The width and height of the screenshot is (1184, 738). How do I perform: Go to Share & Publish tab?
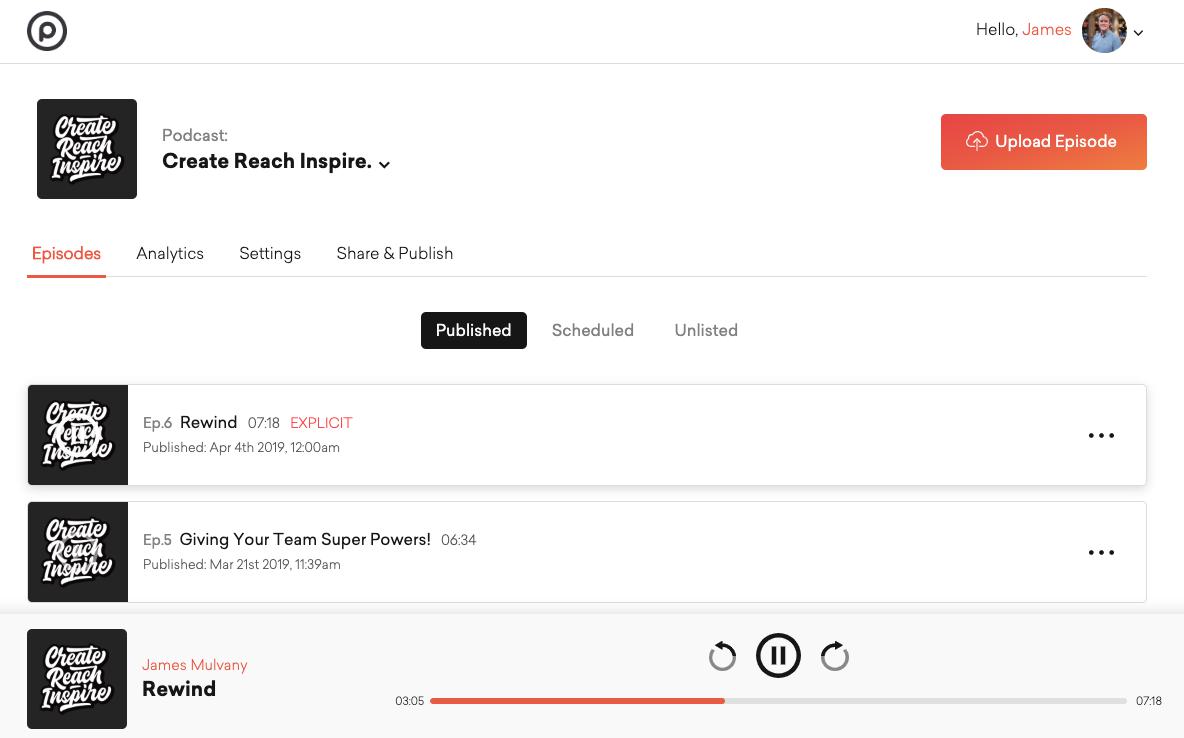click(395, 254)
